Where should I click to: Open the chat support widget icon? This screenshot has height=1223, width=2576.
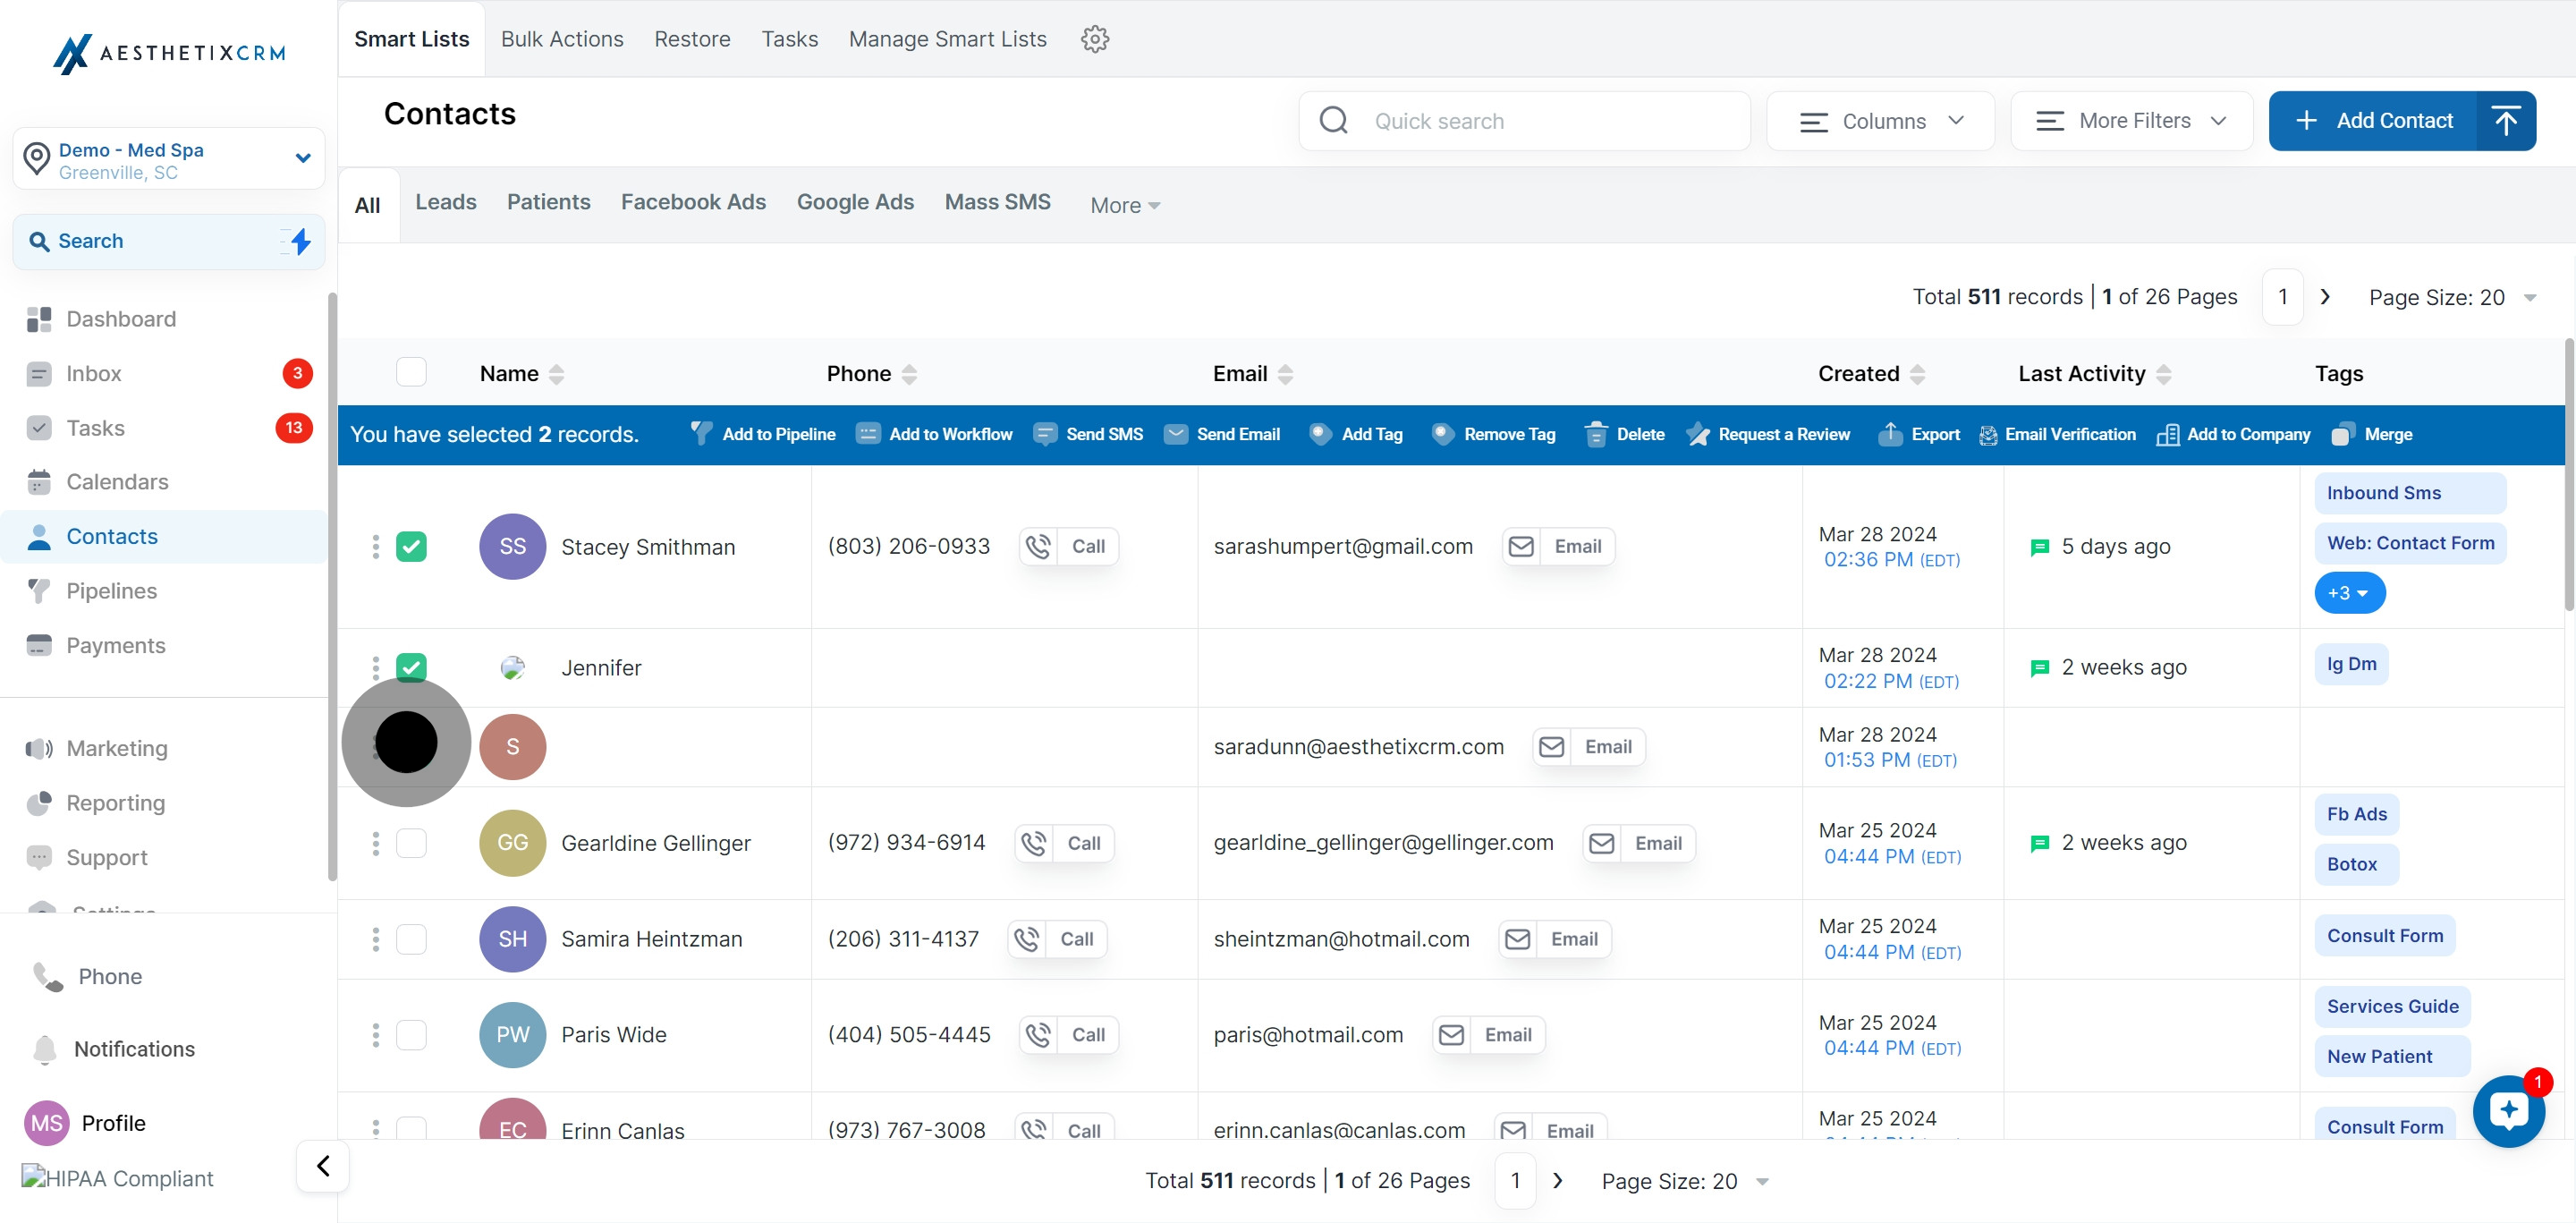2508,1110
